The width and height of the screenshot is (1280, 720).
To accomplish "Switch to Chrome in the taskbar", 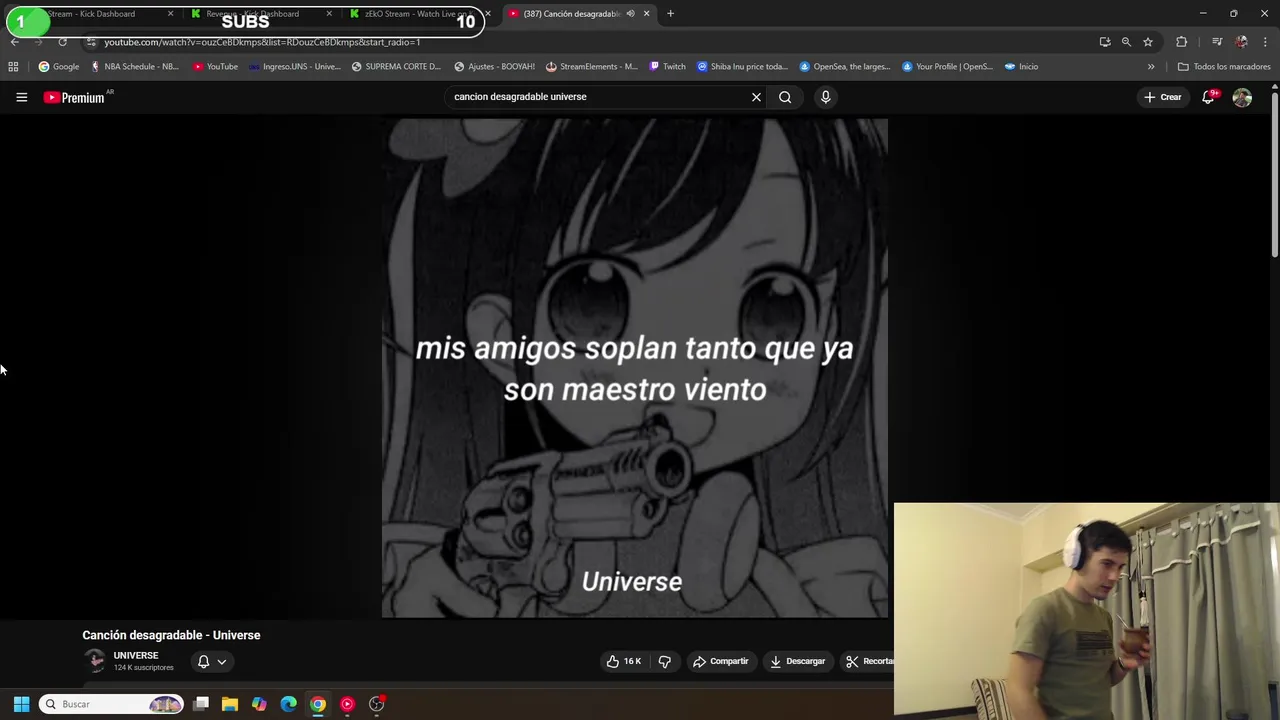I will tap(318, 704).
